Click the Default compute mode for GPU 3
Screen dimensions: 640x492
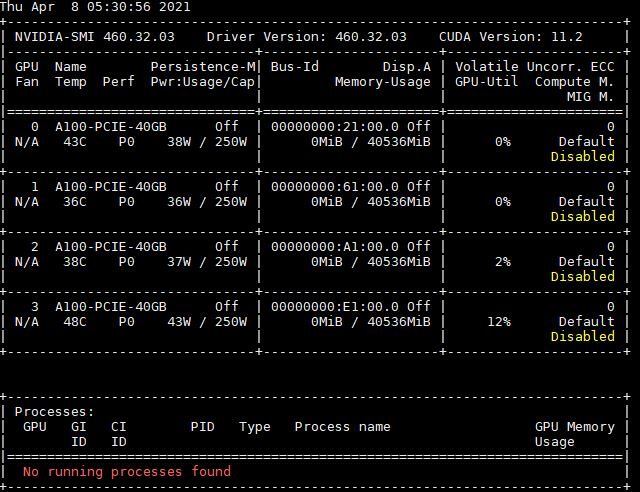587,322
